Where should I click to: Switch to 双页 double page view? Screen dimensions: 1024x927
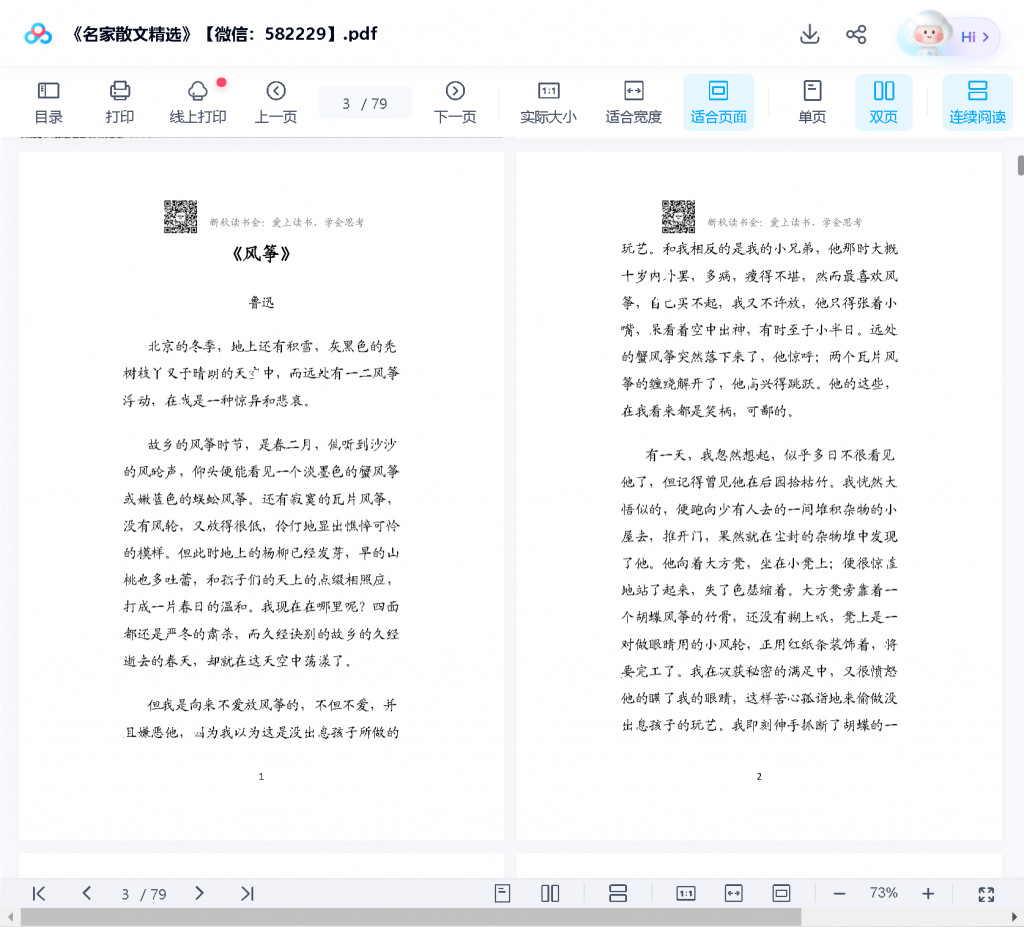point(884,103)
